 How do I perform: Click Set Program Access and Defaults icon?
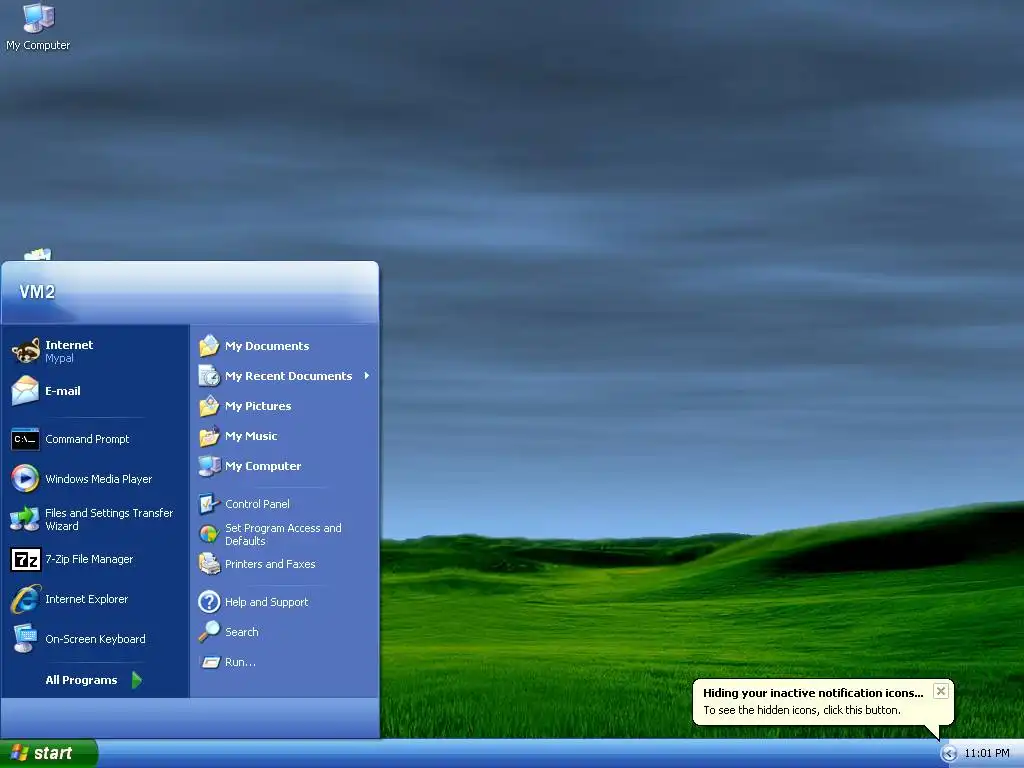click(209, 534)
